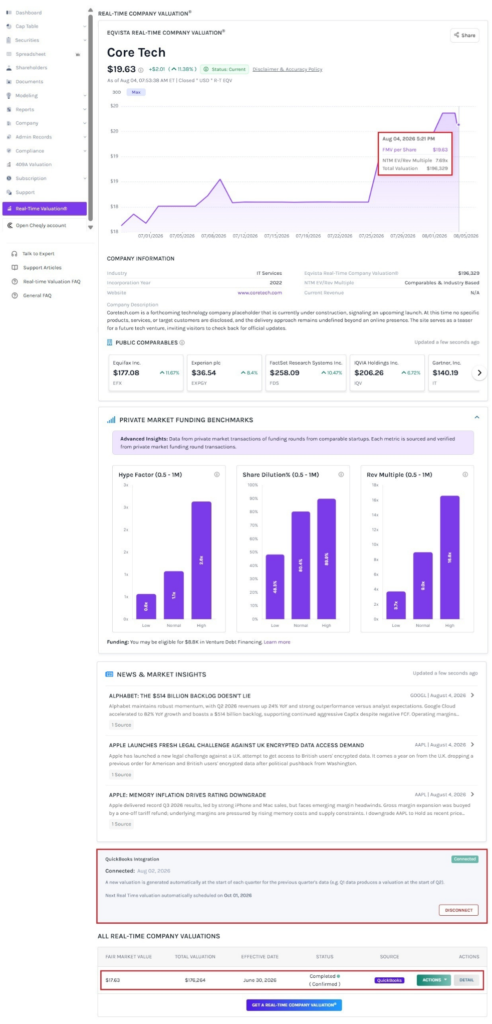
Task: Expand the Securities submenu chevron
Action: pyautogui.click(x=84, y=40)
